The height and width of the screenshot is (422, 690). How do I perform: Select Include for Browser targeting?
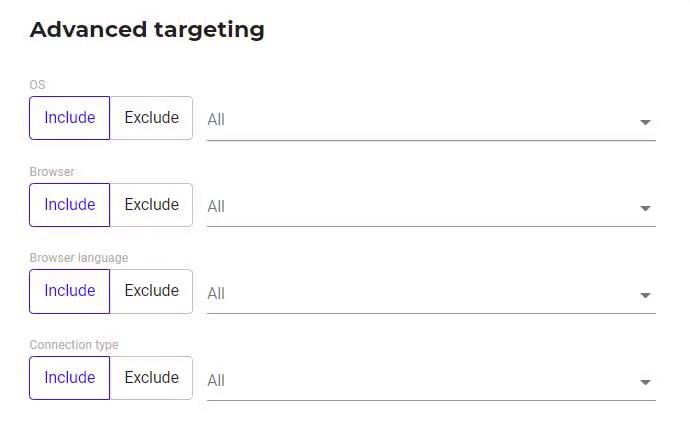coord(70,205)
